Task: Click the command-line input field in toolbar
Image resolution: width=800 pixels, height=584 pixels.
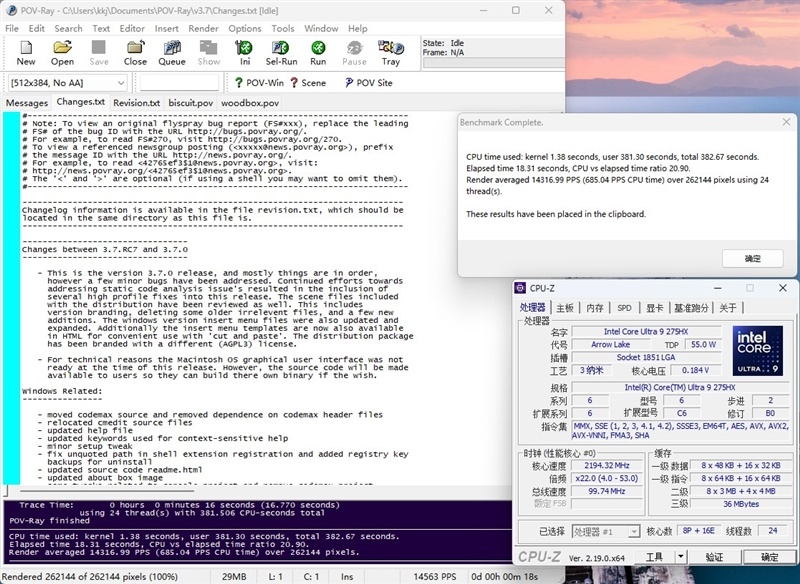Action: coord(179,83)
